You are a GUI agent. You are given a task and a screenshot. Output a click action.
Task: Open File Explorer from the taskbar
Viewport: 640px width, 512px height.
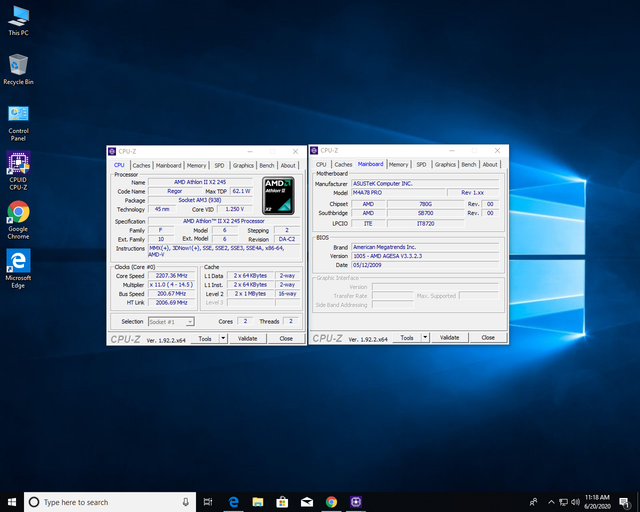pos(258,502)
